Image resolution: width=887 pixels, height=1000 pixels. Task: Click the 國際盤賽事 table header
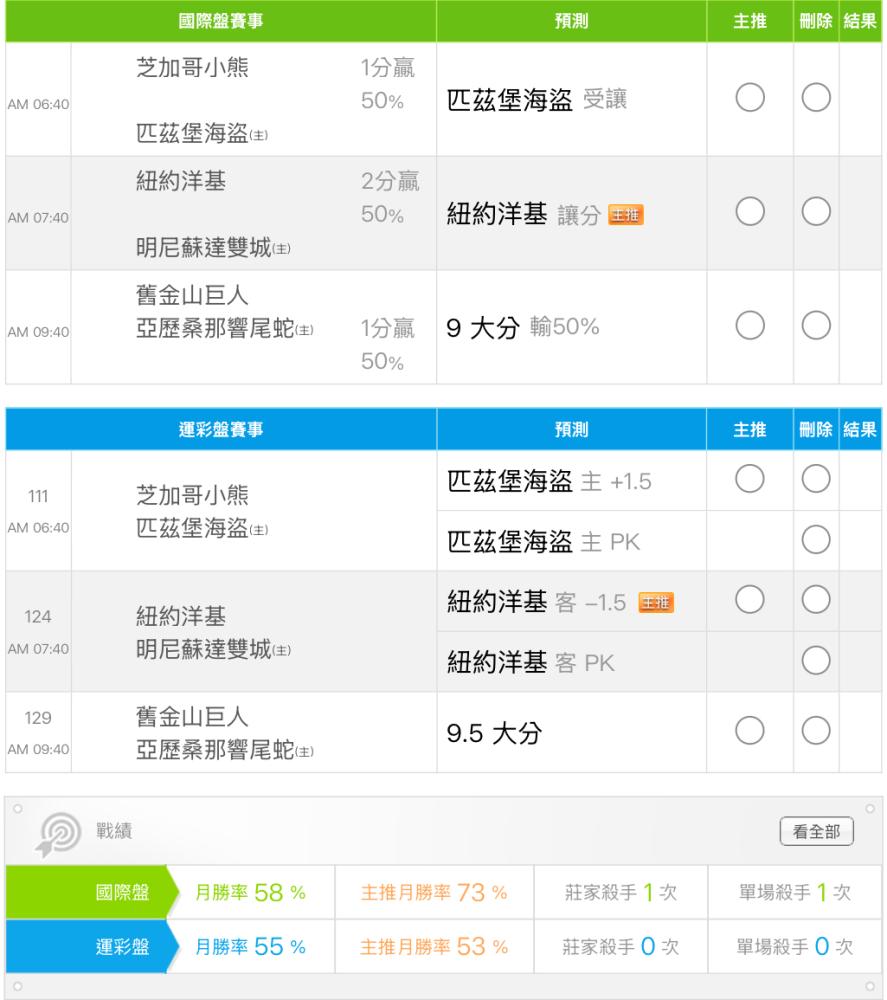tap(221, 21)
